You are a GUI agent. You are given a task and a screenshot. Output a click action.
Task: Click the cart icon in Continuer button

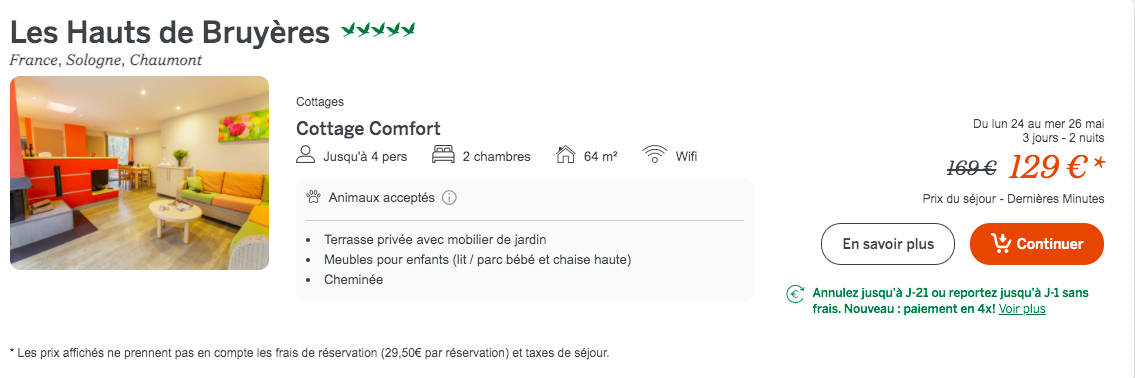1002,243
